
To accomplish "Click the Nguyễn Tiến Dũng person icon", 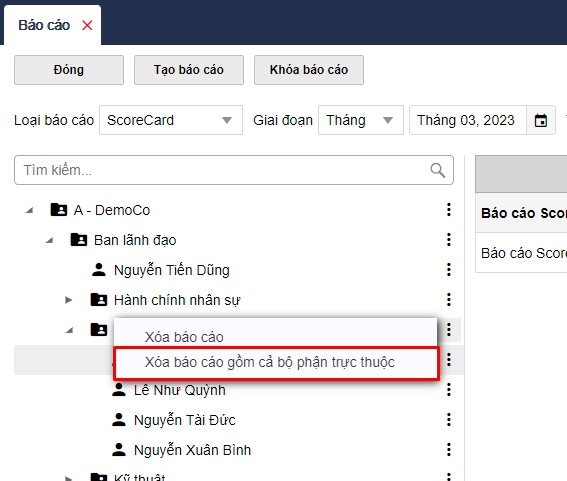I will [99, 270].
